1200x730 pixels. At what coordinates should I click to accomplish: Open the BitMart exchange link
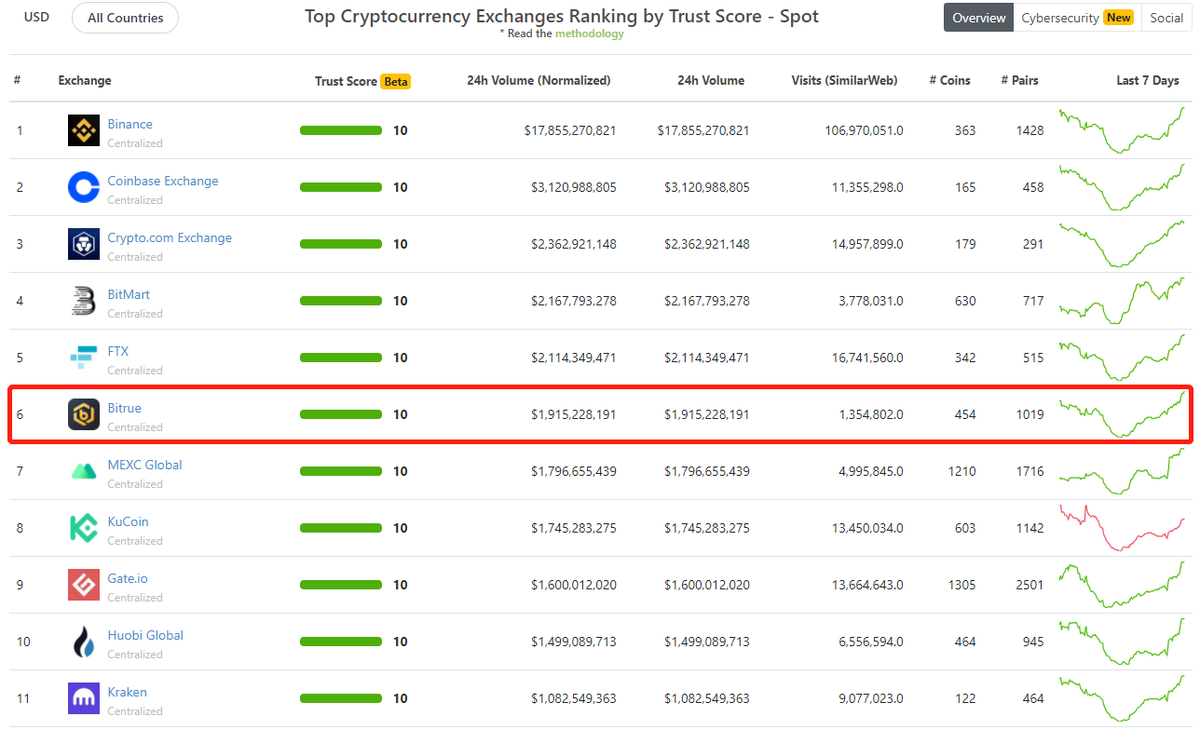[129, 295]
